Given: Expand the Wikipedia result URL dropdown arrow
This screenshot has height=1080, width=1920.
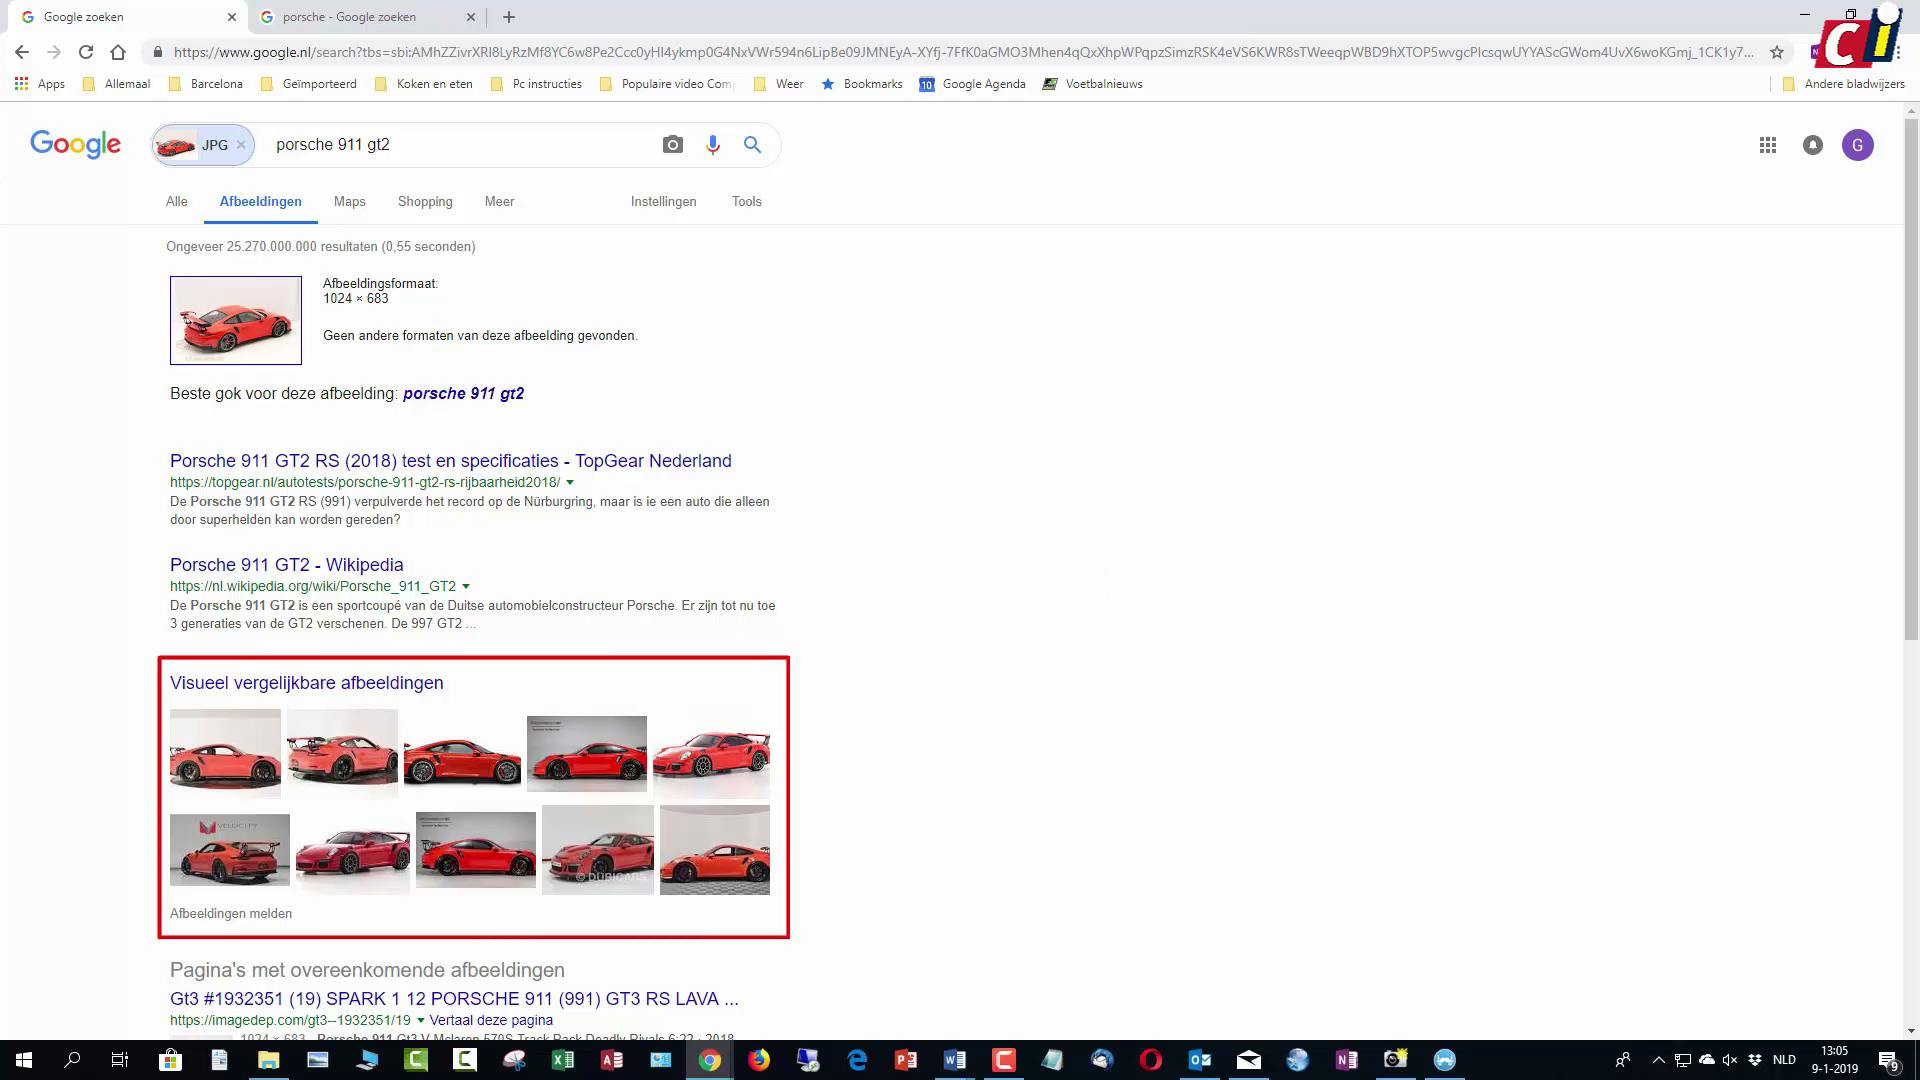Looking at the screenshot, I should coord(467,586).
